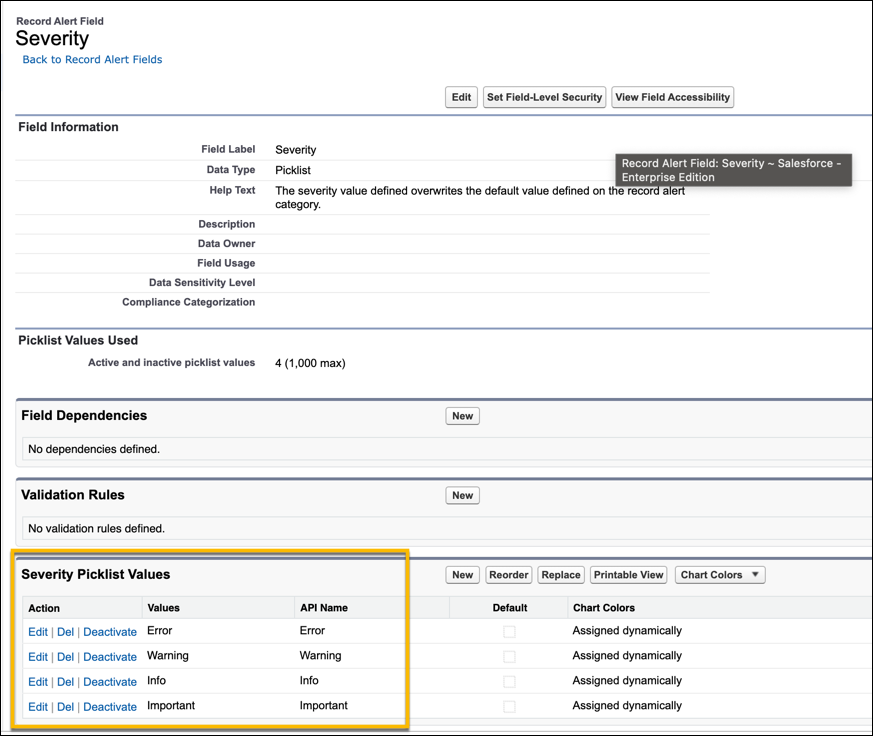Go back to Record Alert Fields
This screenshot has width=873, height=736.
coord(92,60)
